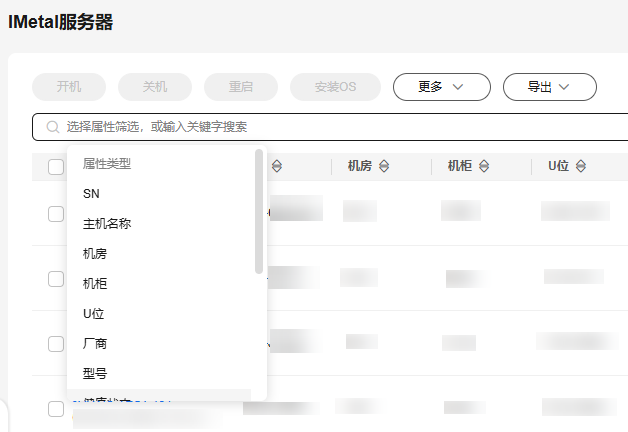This screenshot has width=628, height=432.
Task: Click the 开机 button
Action: (x=69, y=87)
